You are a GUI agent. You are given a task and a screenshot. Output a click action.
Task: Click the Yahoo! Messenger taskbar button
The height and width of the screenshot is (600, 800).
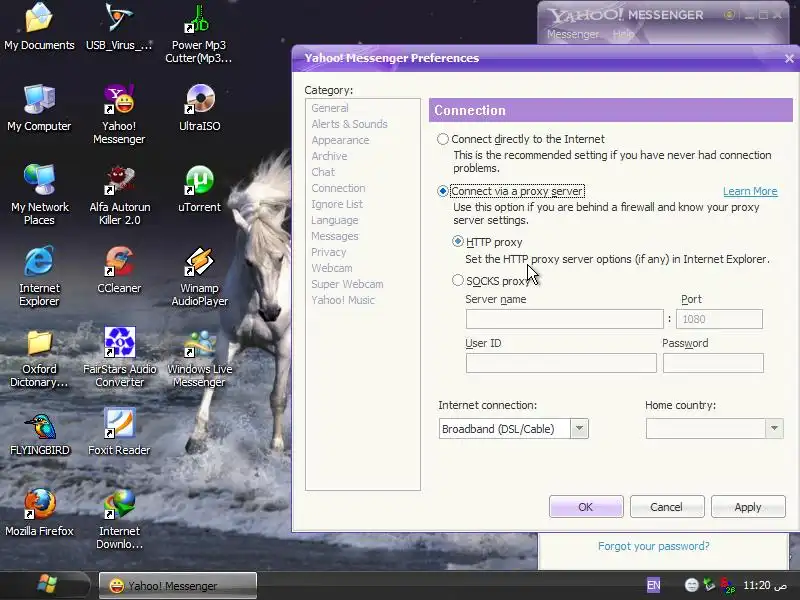pyautogui.click(x=177, y=585)
